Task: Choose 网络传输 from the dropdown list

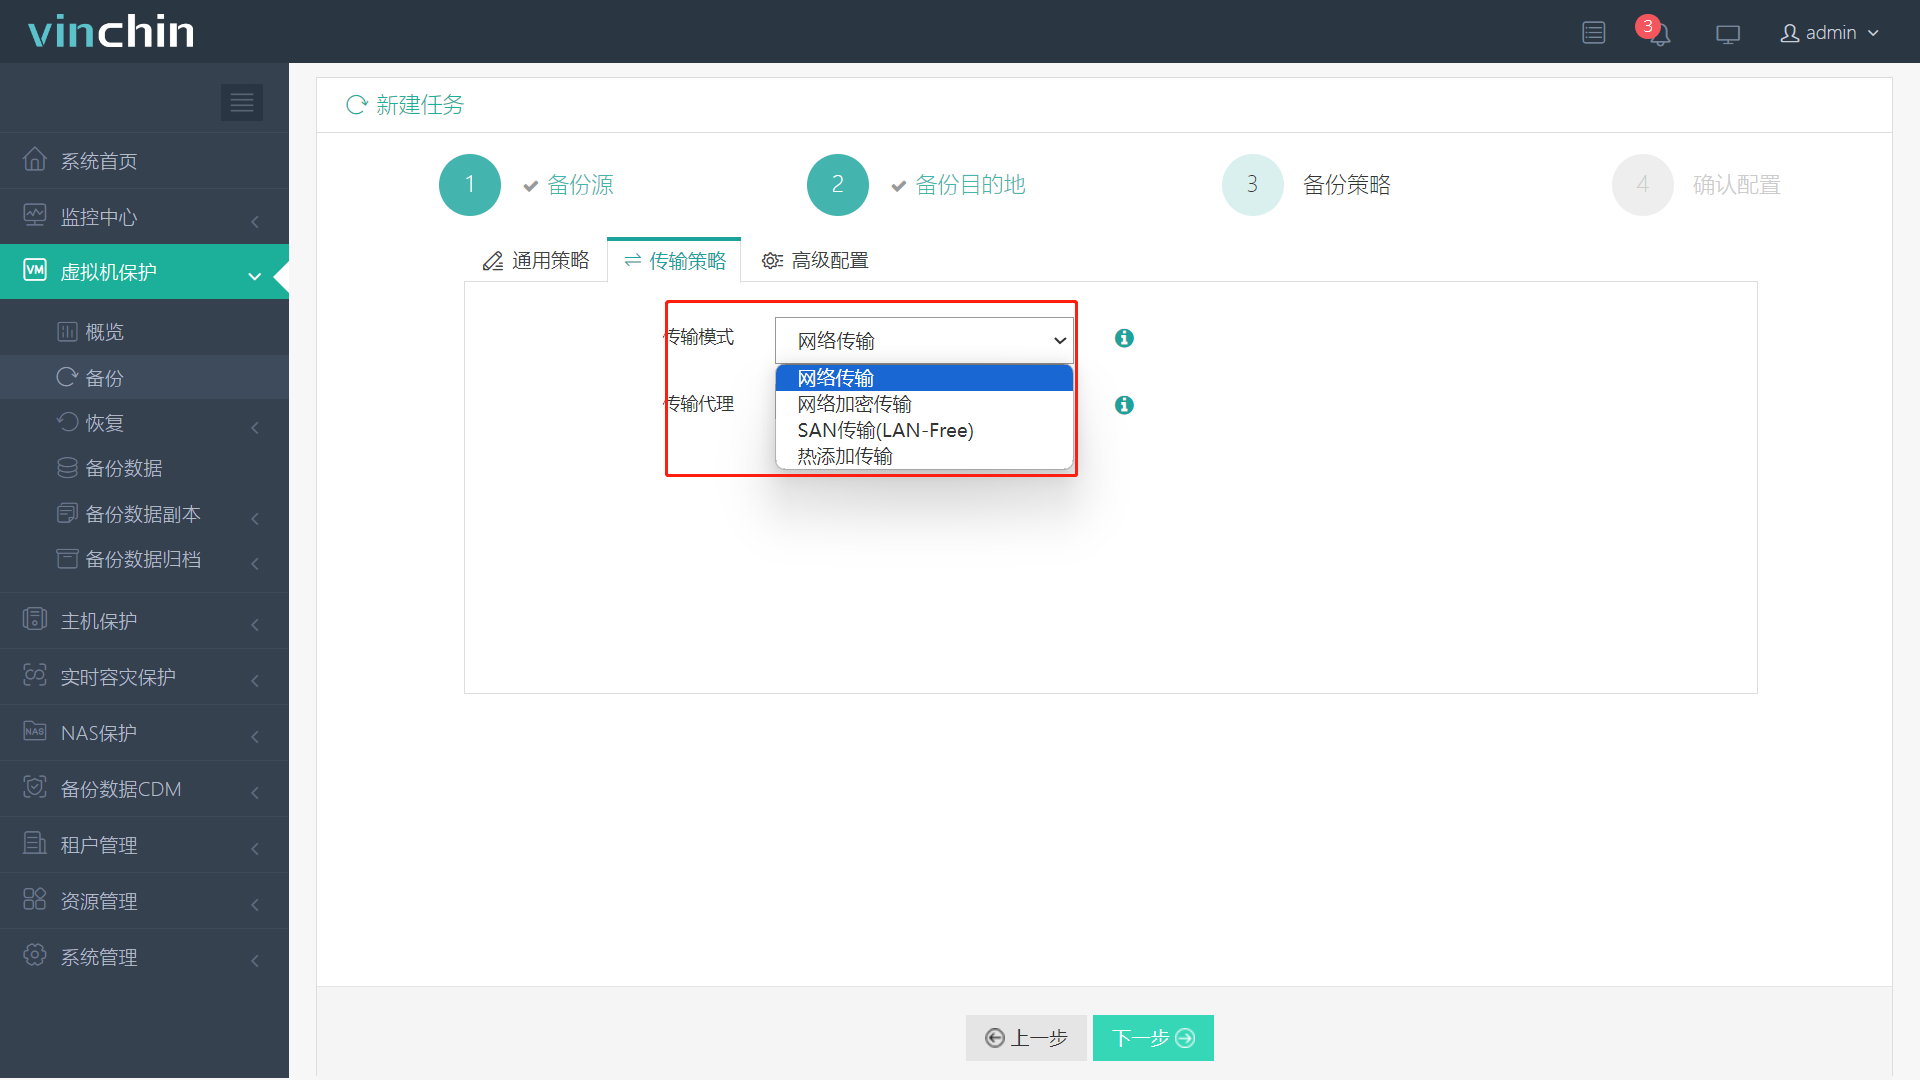Action: (x=925, y=378)
